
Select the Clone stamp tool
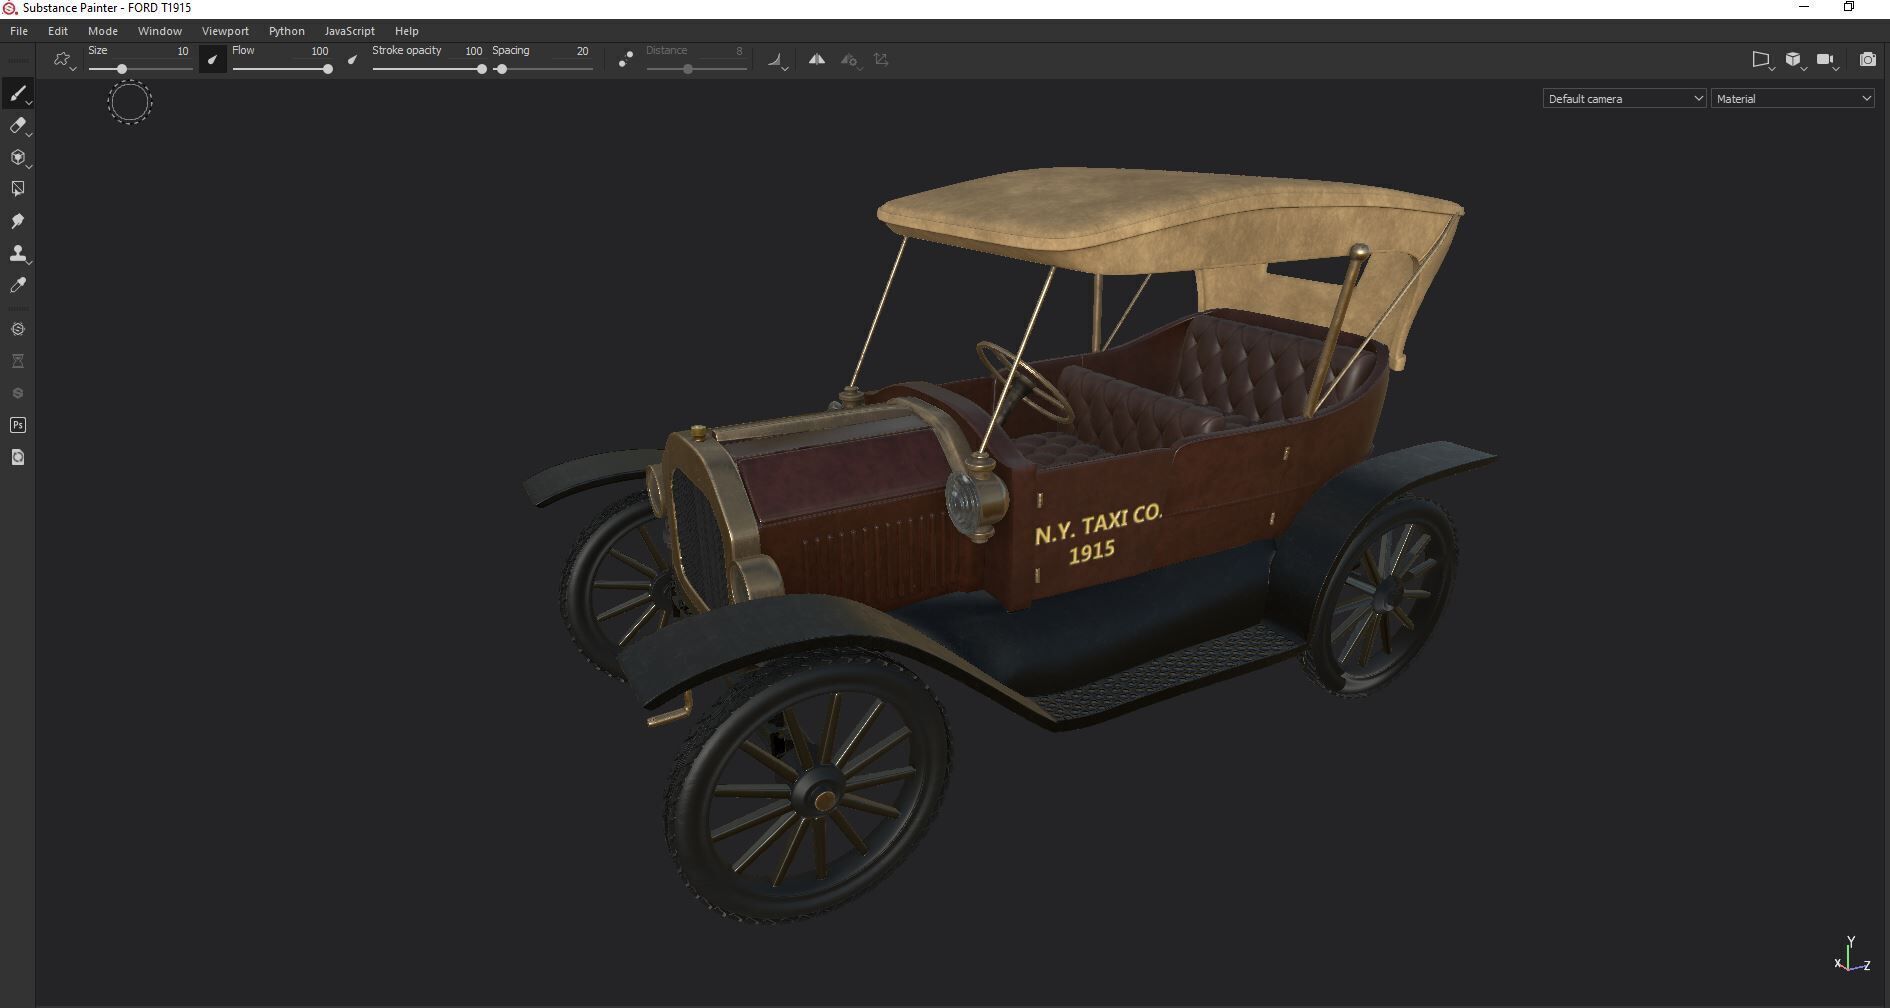(17, 253)
